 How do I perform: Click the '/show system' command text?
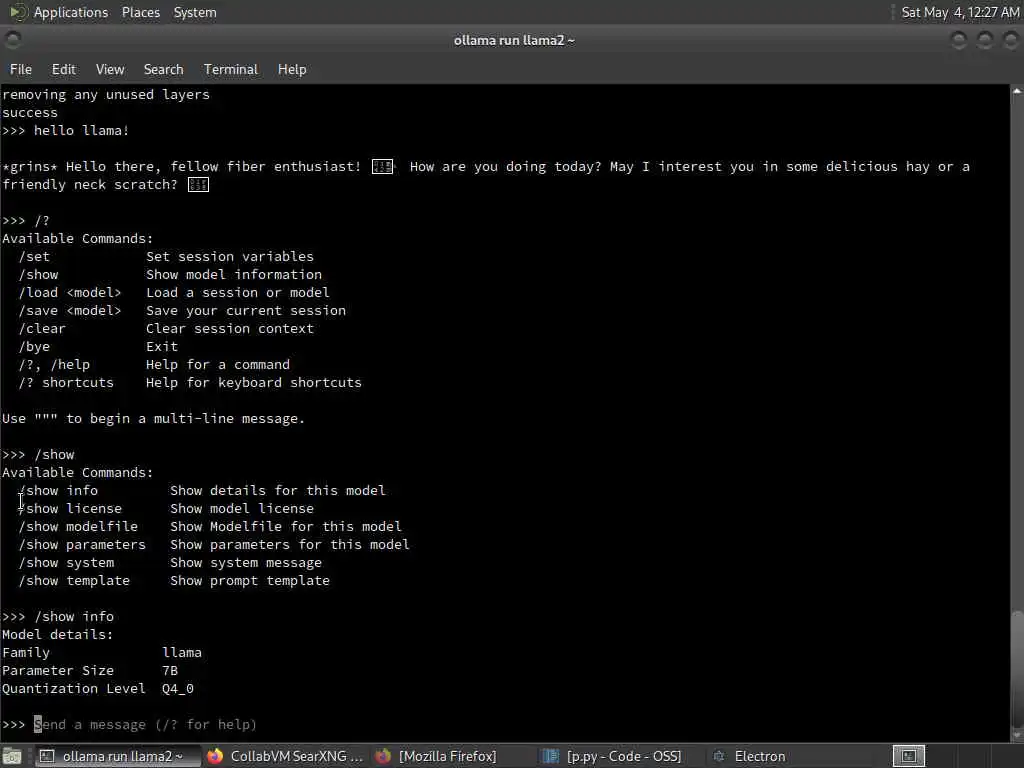pyautogui.click(x=66, y=562)
